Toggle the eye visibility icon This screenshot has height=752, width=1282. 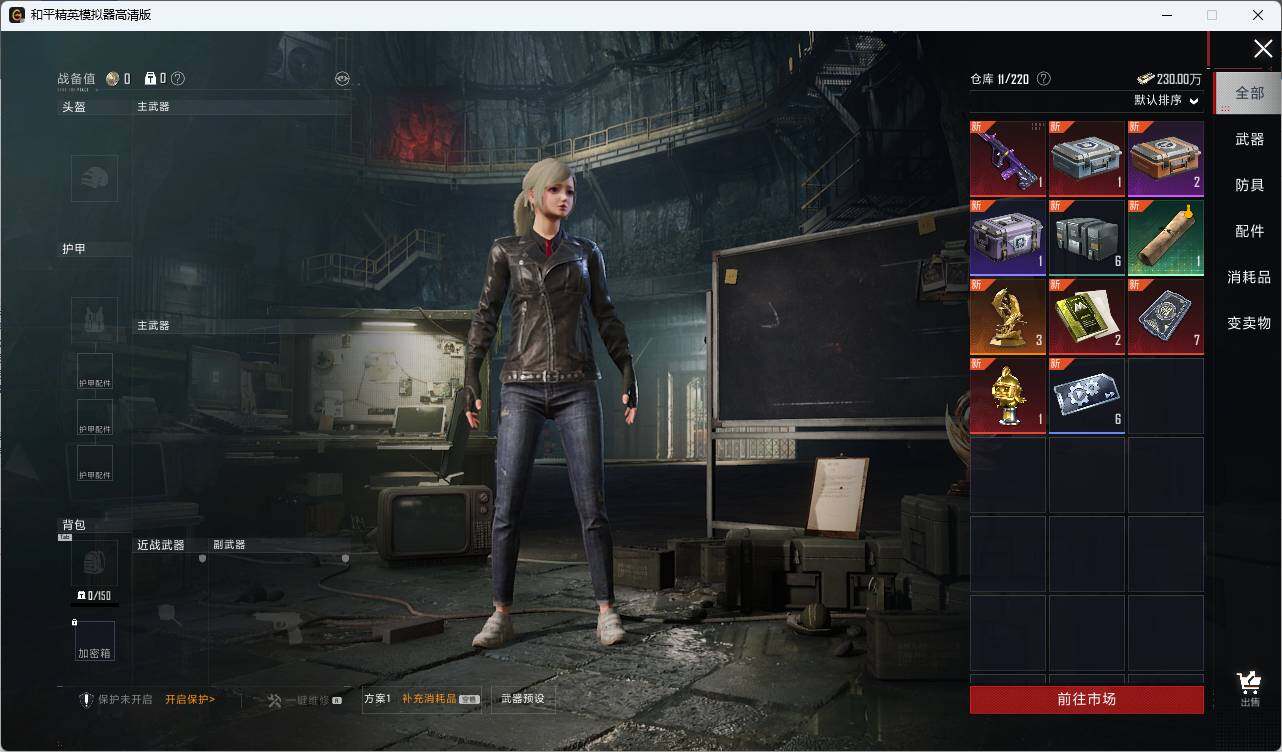[342, 79]
